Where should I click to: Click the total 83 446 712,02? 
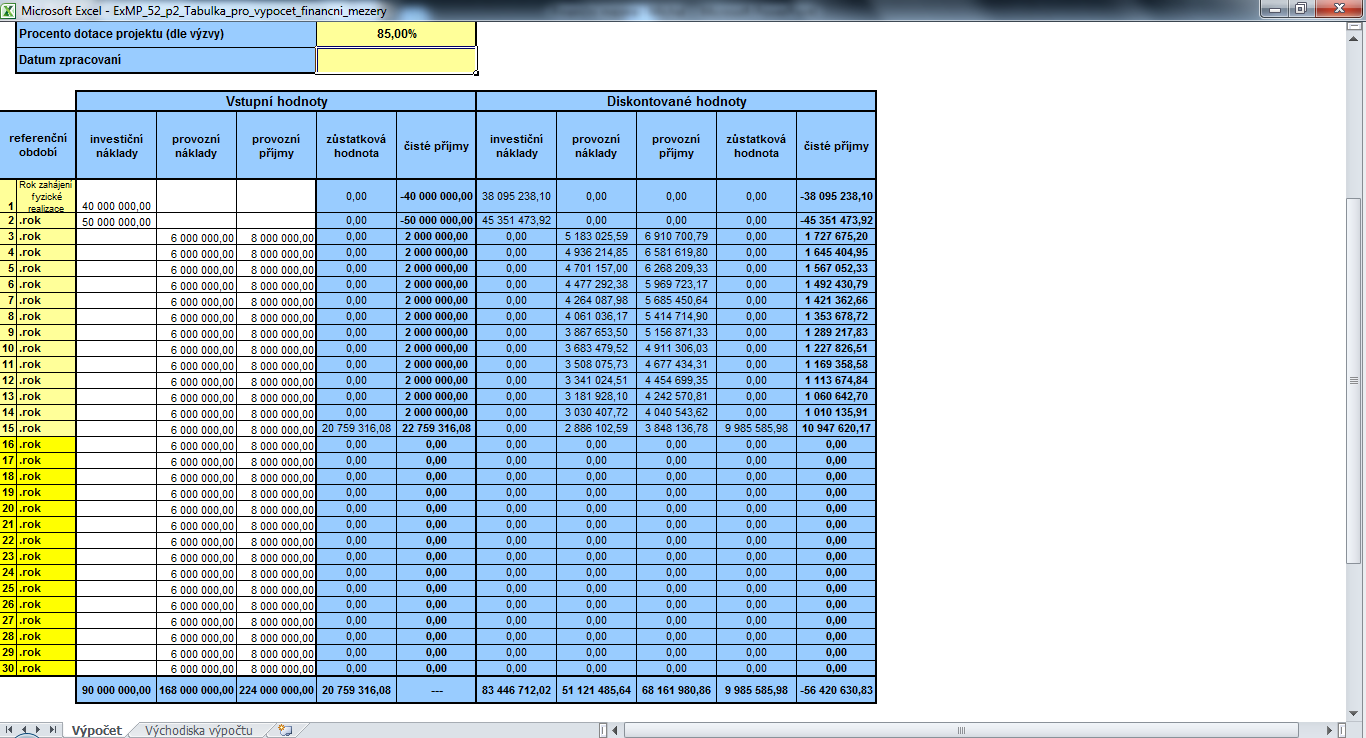(516, 690)
